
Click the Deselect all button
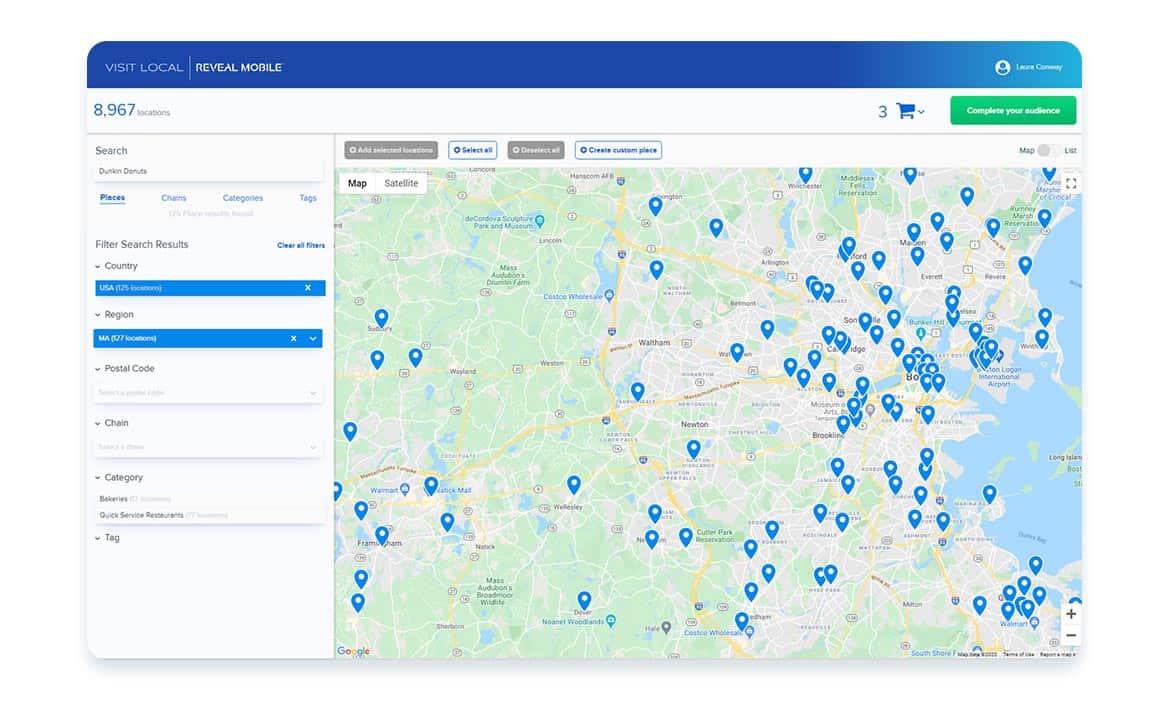536,150
